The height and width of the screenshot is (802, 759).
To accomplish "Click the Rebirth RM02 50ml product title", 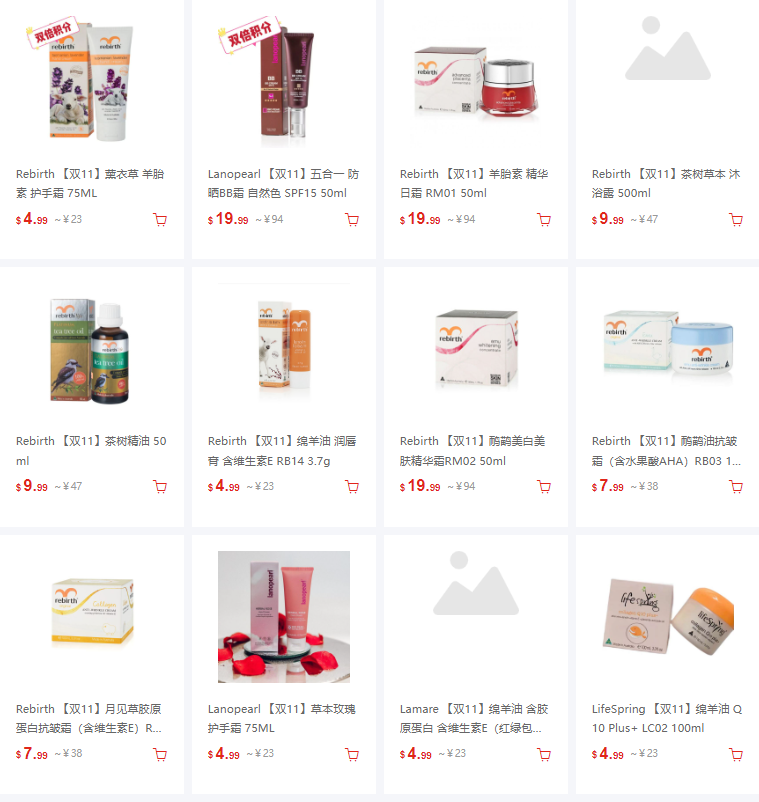I will click(x=473, y=451).
